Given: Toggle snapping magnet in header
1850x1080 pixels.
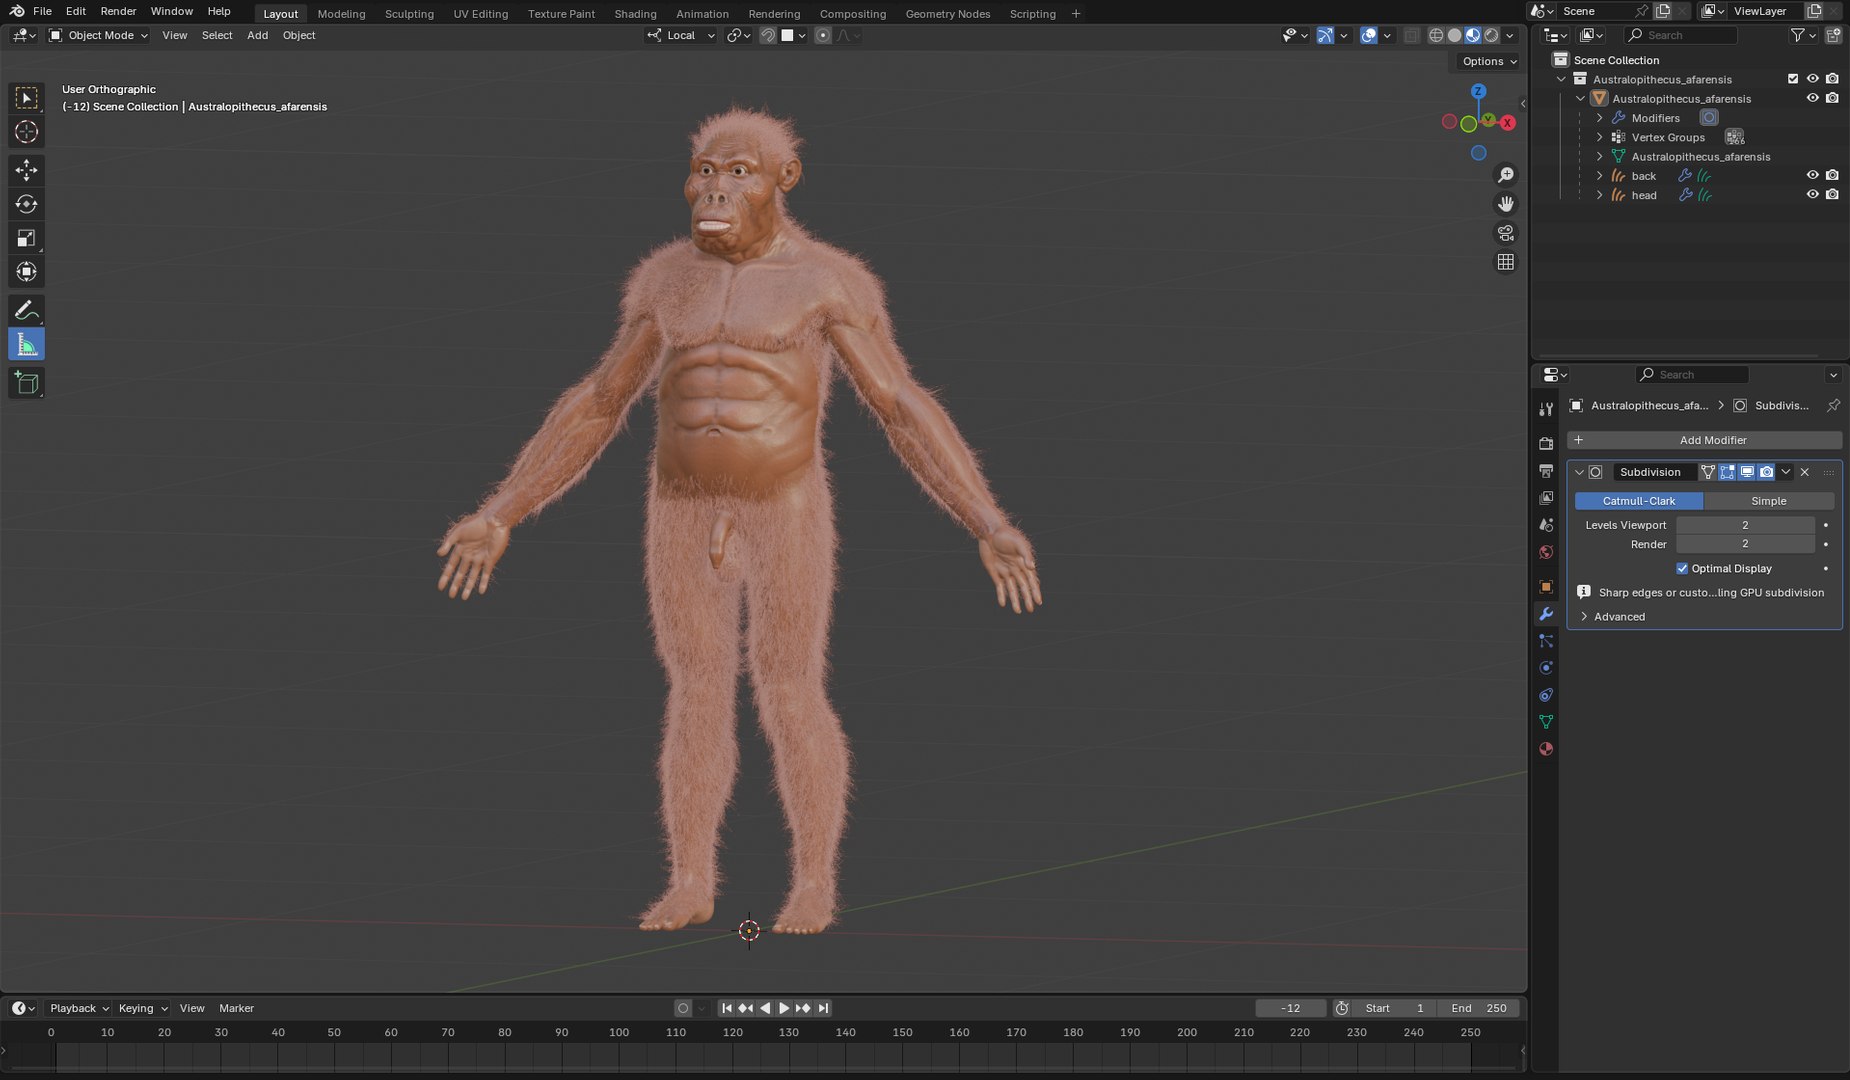Looking at the screenshot, I should [x=768, y=35].
